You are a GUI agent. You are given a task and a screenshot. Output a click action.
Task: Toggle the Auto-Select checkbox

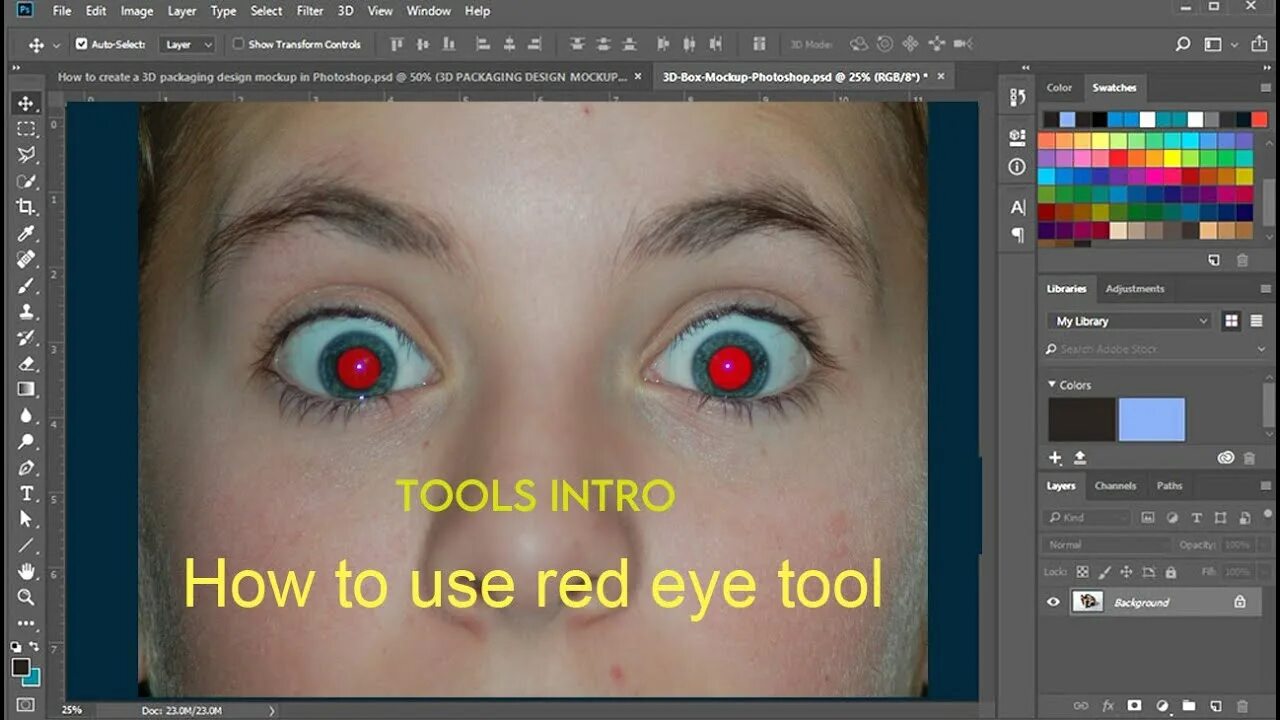(81, 44)
